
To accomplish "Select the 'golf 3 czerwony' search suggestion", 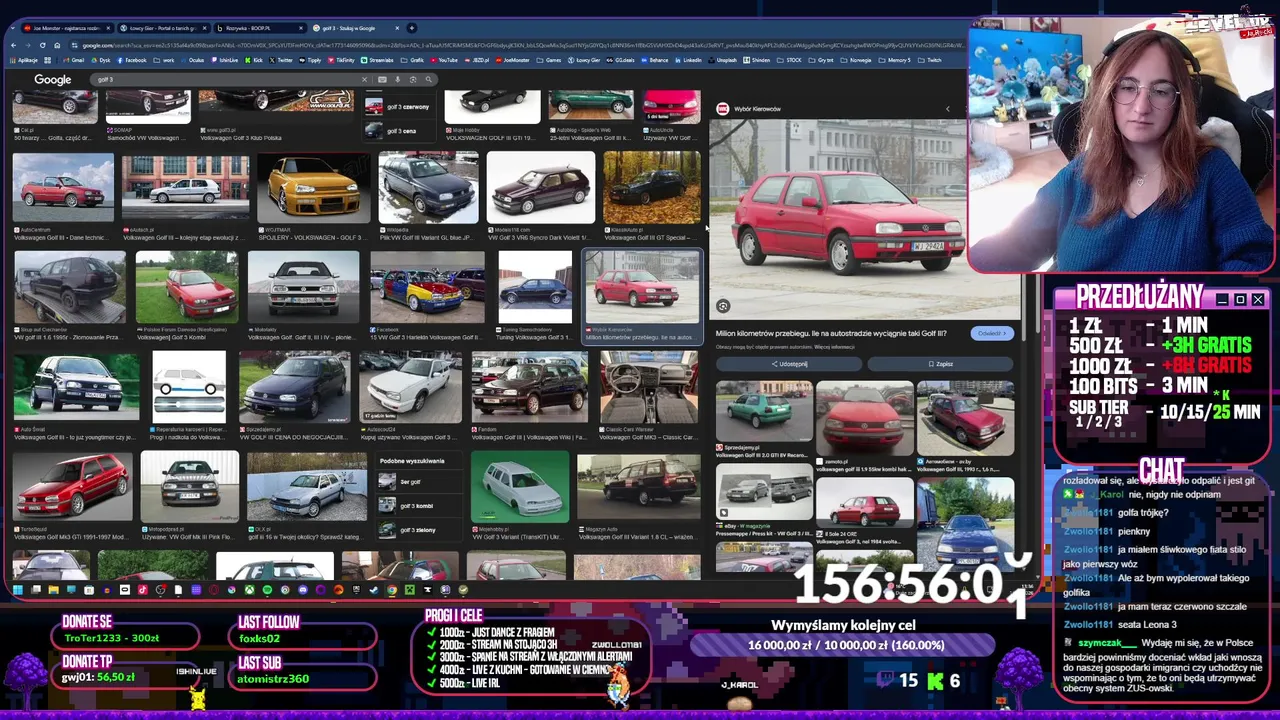I will 400,107.
